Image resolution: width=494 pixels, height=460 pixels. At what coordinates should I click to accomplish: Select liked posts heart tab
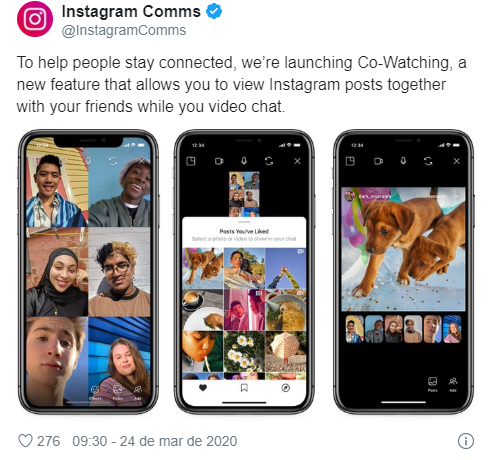point(203,388)
